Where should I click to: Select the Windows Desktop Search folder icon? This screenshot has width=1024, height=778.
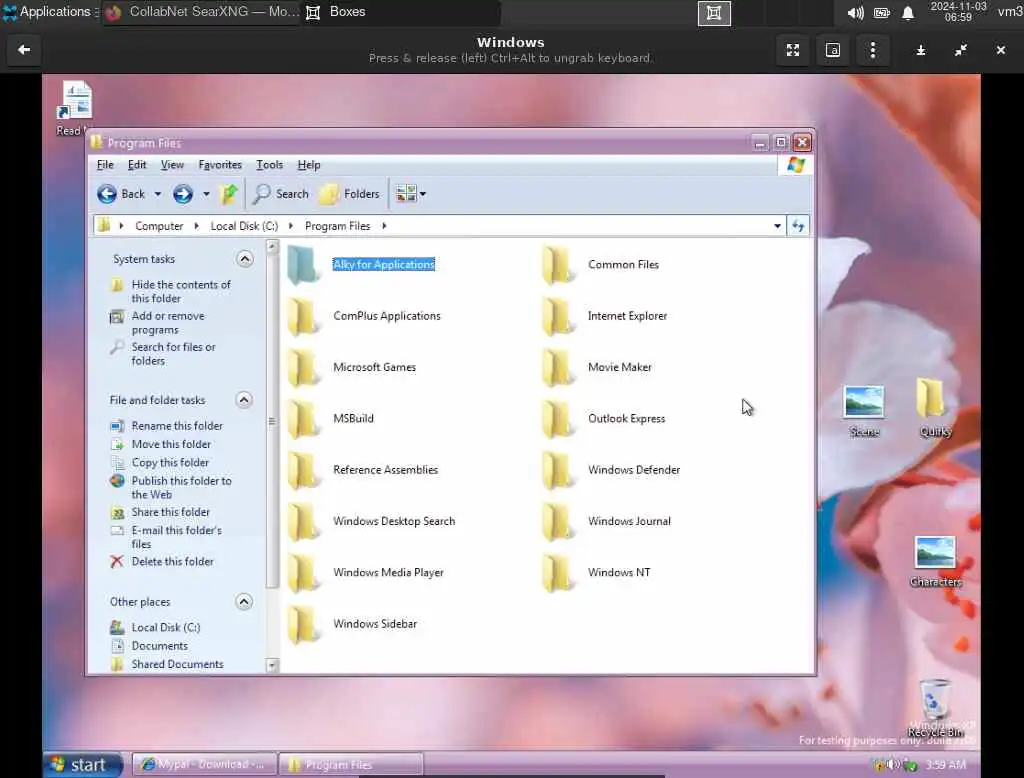303,521
